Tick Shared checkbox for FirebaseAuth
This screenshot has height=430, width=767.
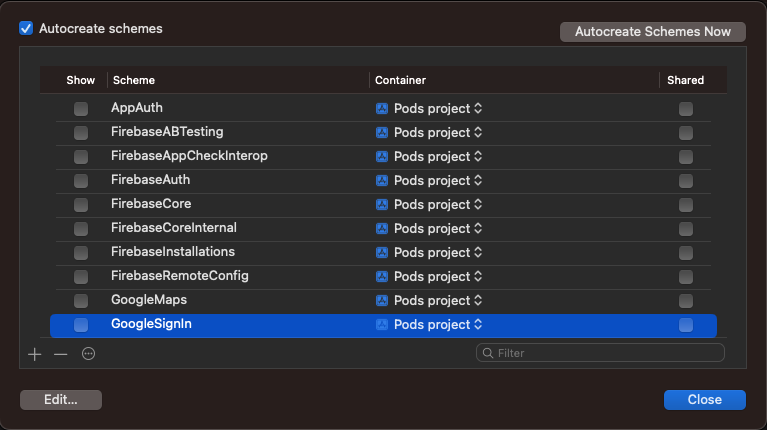pos(686,181)
